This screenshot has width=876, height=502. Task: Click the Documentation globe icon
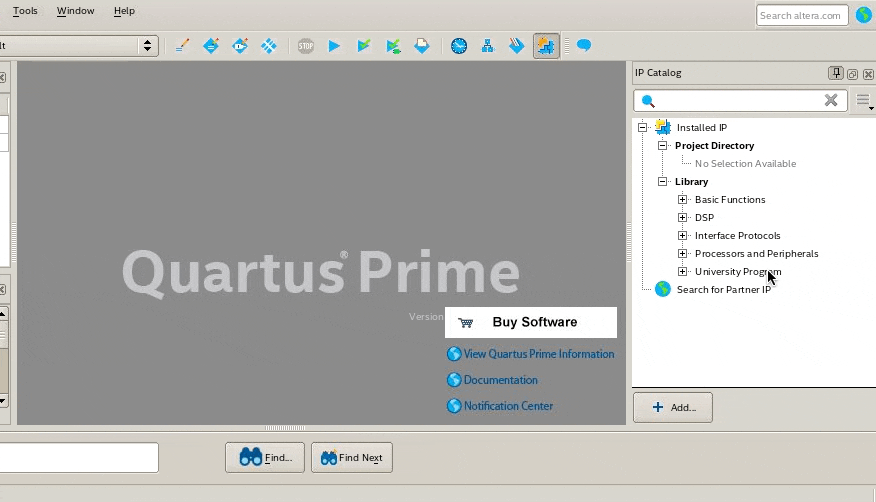click(454, 380)
